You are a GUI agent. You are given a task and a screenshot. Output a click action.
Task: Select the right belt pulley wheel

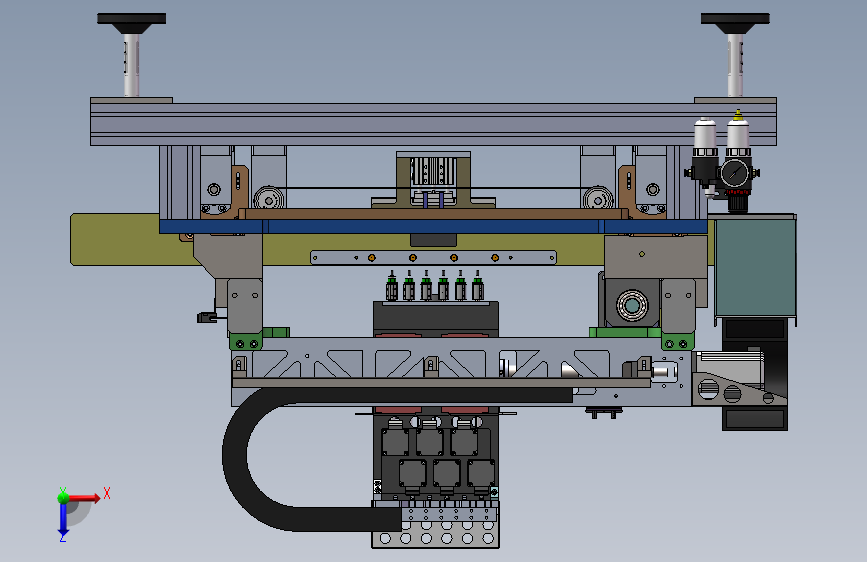[597, 200]
